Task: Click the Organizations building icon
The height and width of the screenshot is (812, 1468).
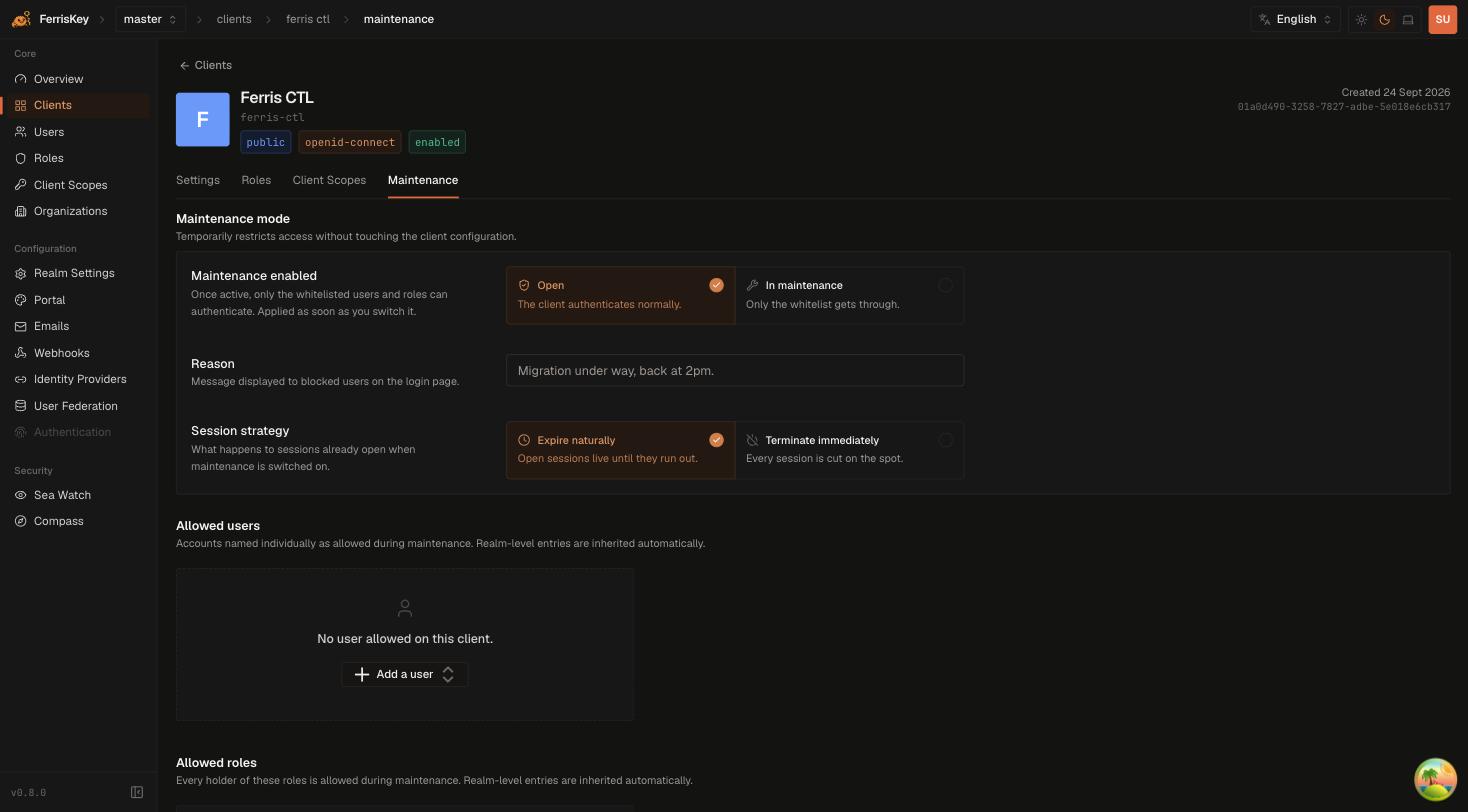Action: [x=20, y=211]
